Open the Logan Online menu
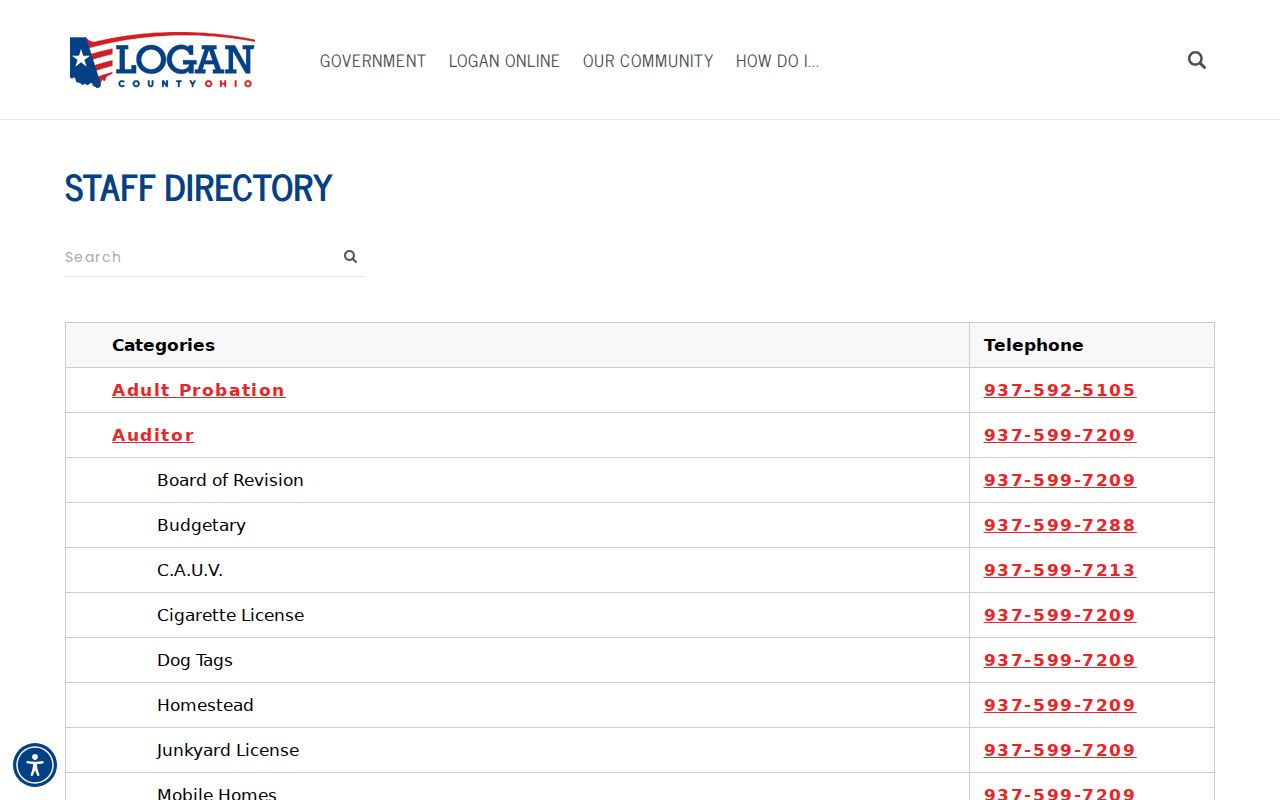1280x800 pixels. pos(504,61)
